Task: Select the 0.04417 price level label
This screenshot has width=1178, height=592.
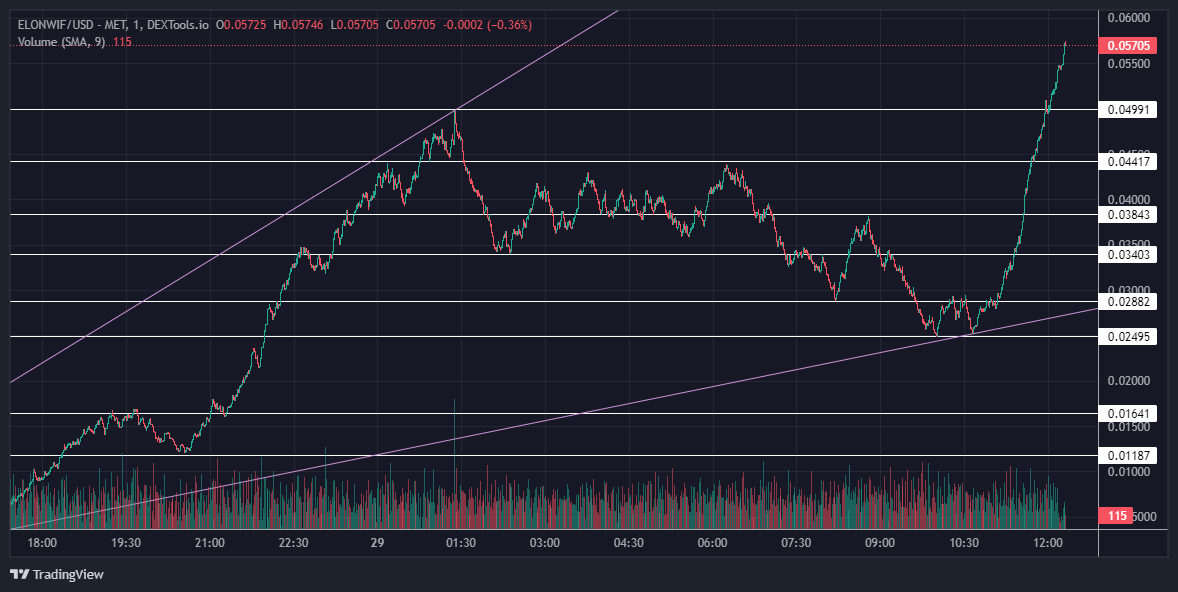Action: [1127, 162]
